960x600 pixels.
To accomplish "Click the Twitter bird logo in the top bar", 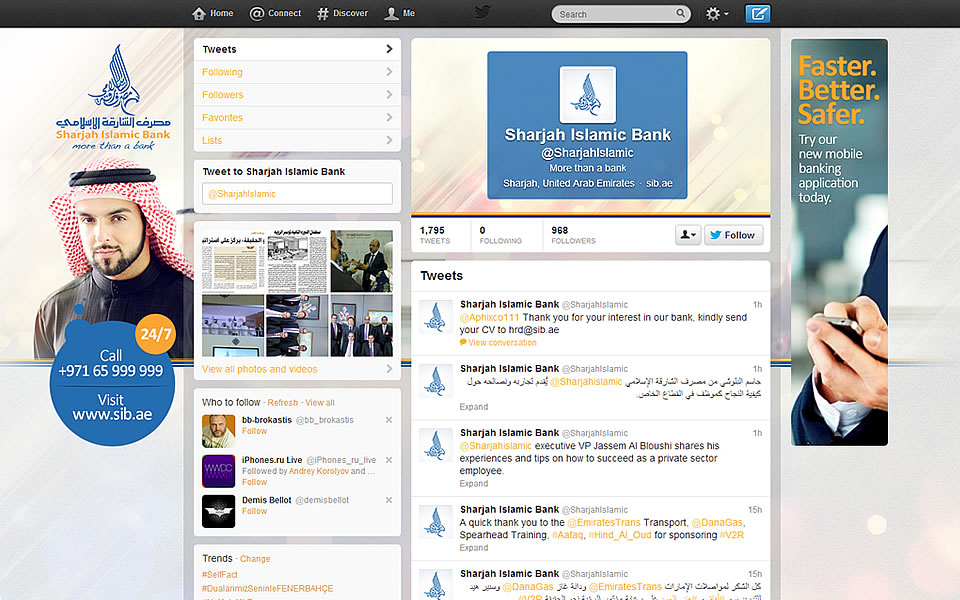I will pyautogui.click(x=482, y=13).
